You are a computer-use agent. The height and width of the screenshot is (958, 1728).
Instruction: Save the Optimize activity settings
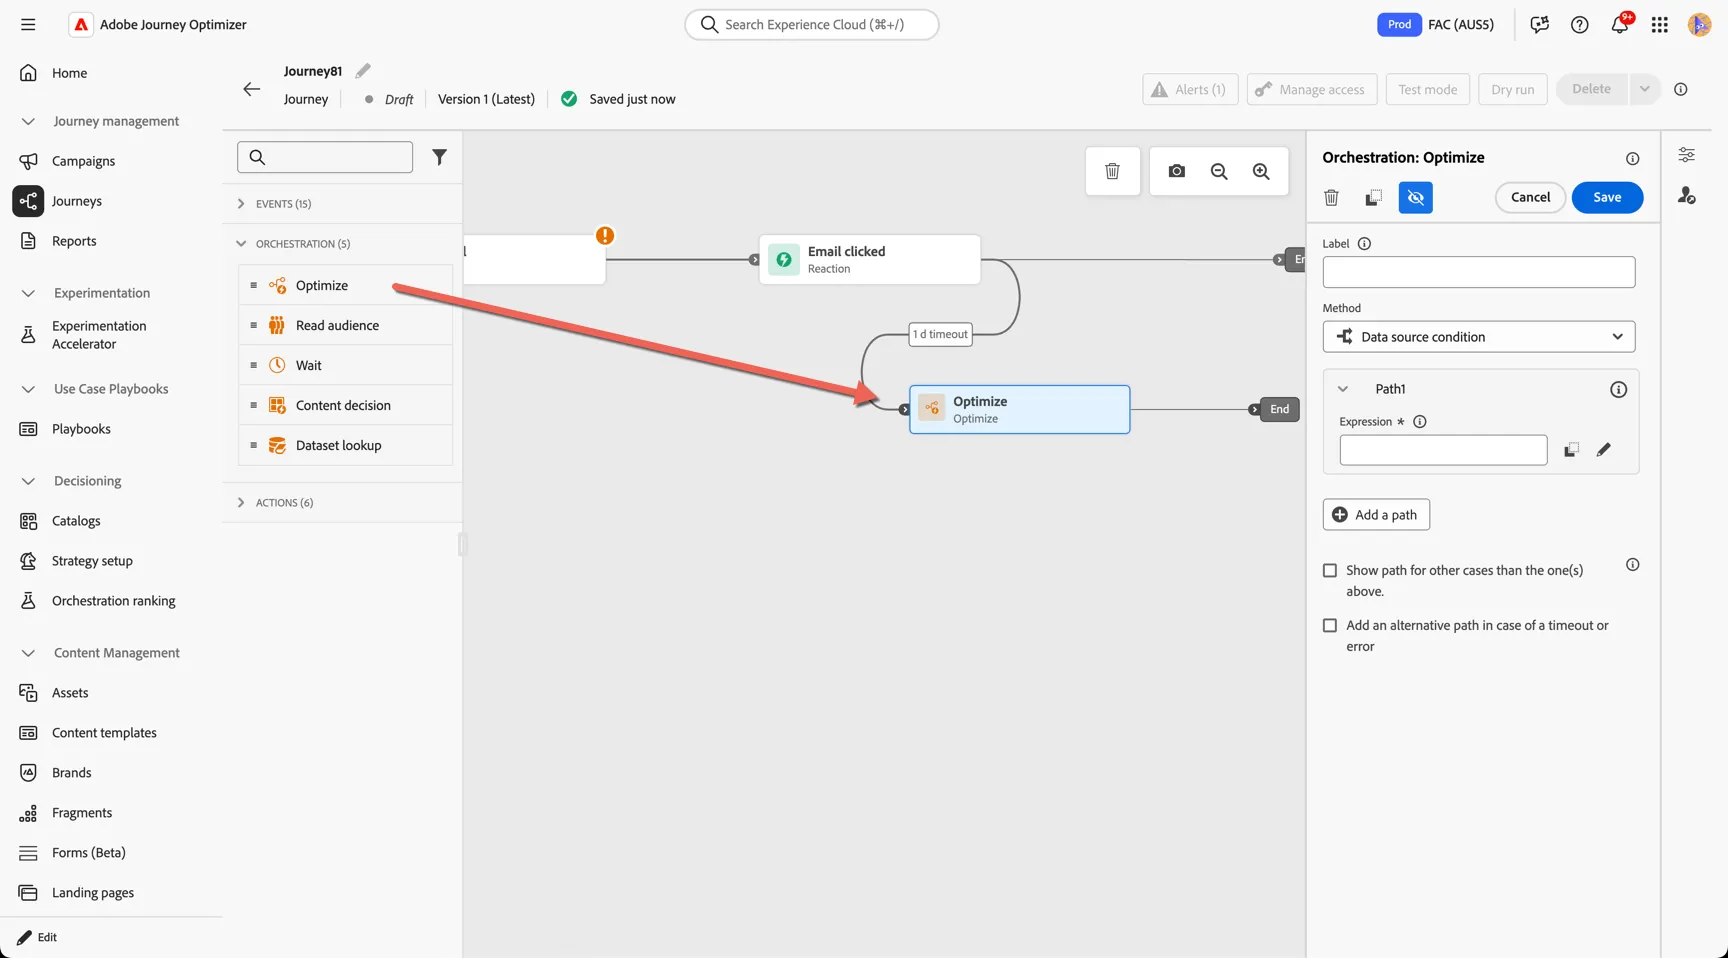1607,197
